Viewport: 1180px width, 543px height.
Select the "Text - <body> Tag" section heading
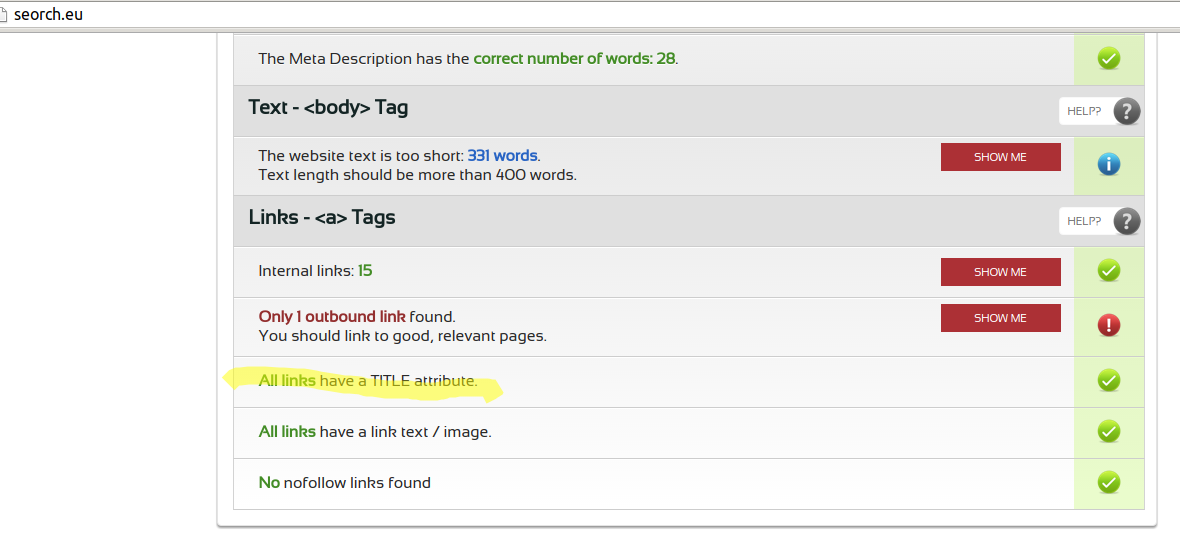(x=328, y=108)
